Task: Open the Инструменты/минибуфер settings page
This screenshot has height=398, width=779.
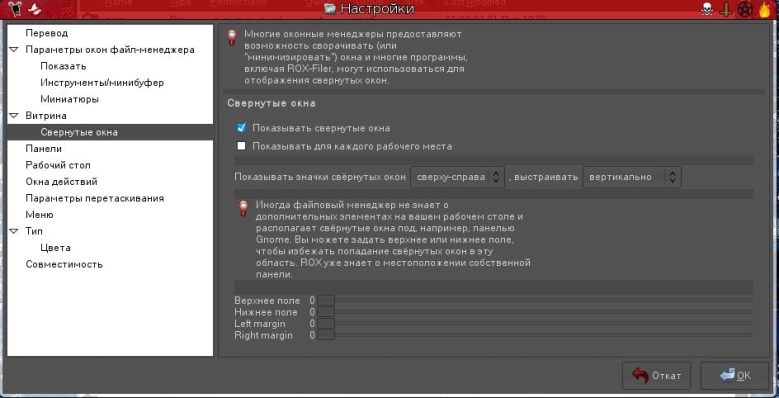Action: 102,82
